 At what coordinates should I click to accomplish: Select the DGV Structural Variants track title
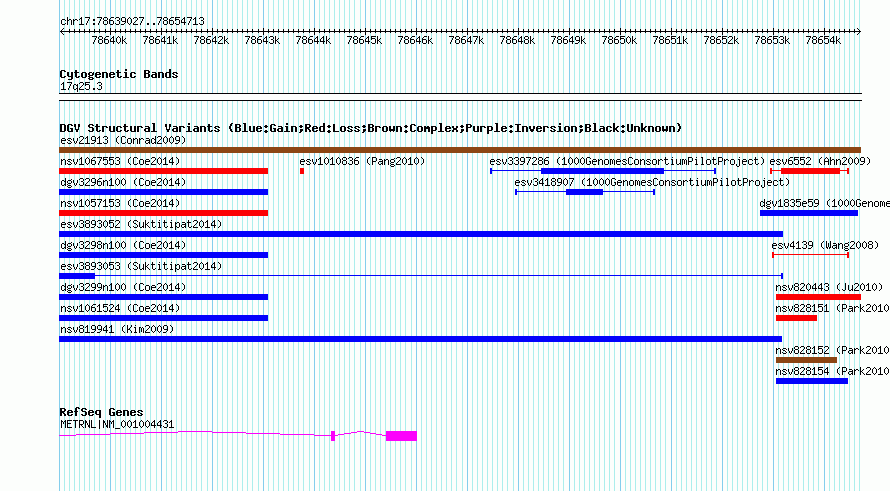[x=371, y=128]
